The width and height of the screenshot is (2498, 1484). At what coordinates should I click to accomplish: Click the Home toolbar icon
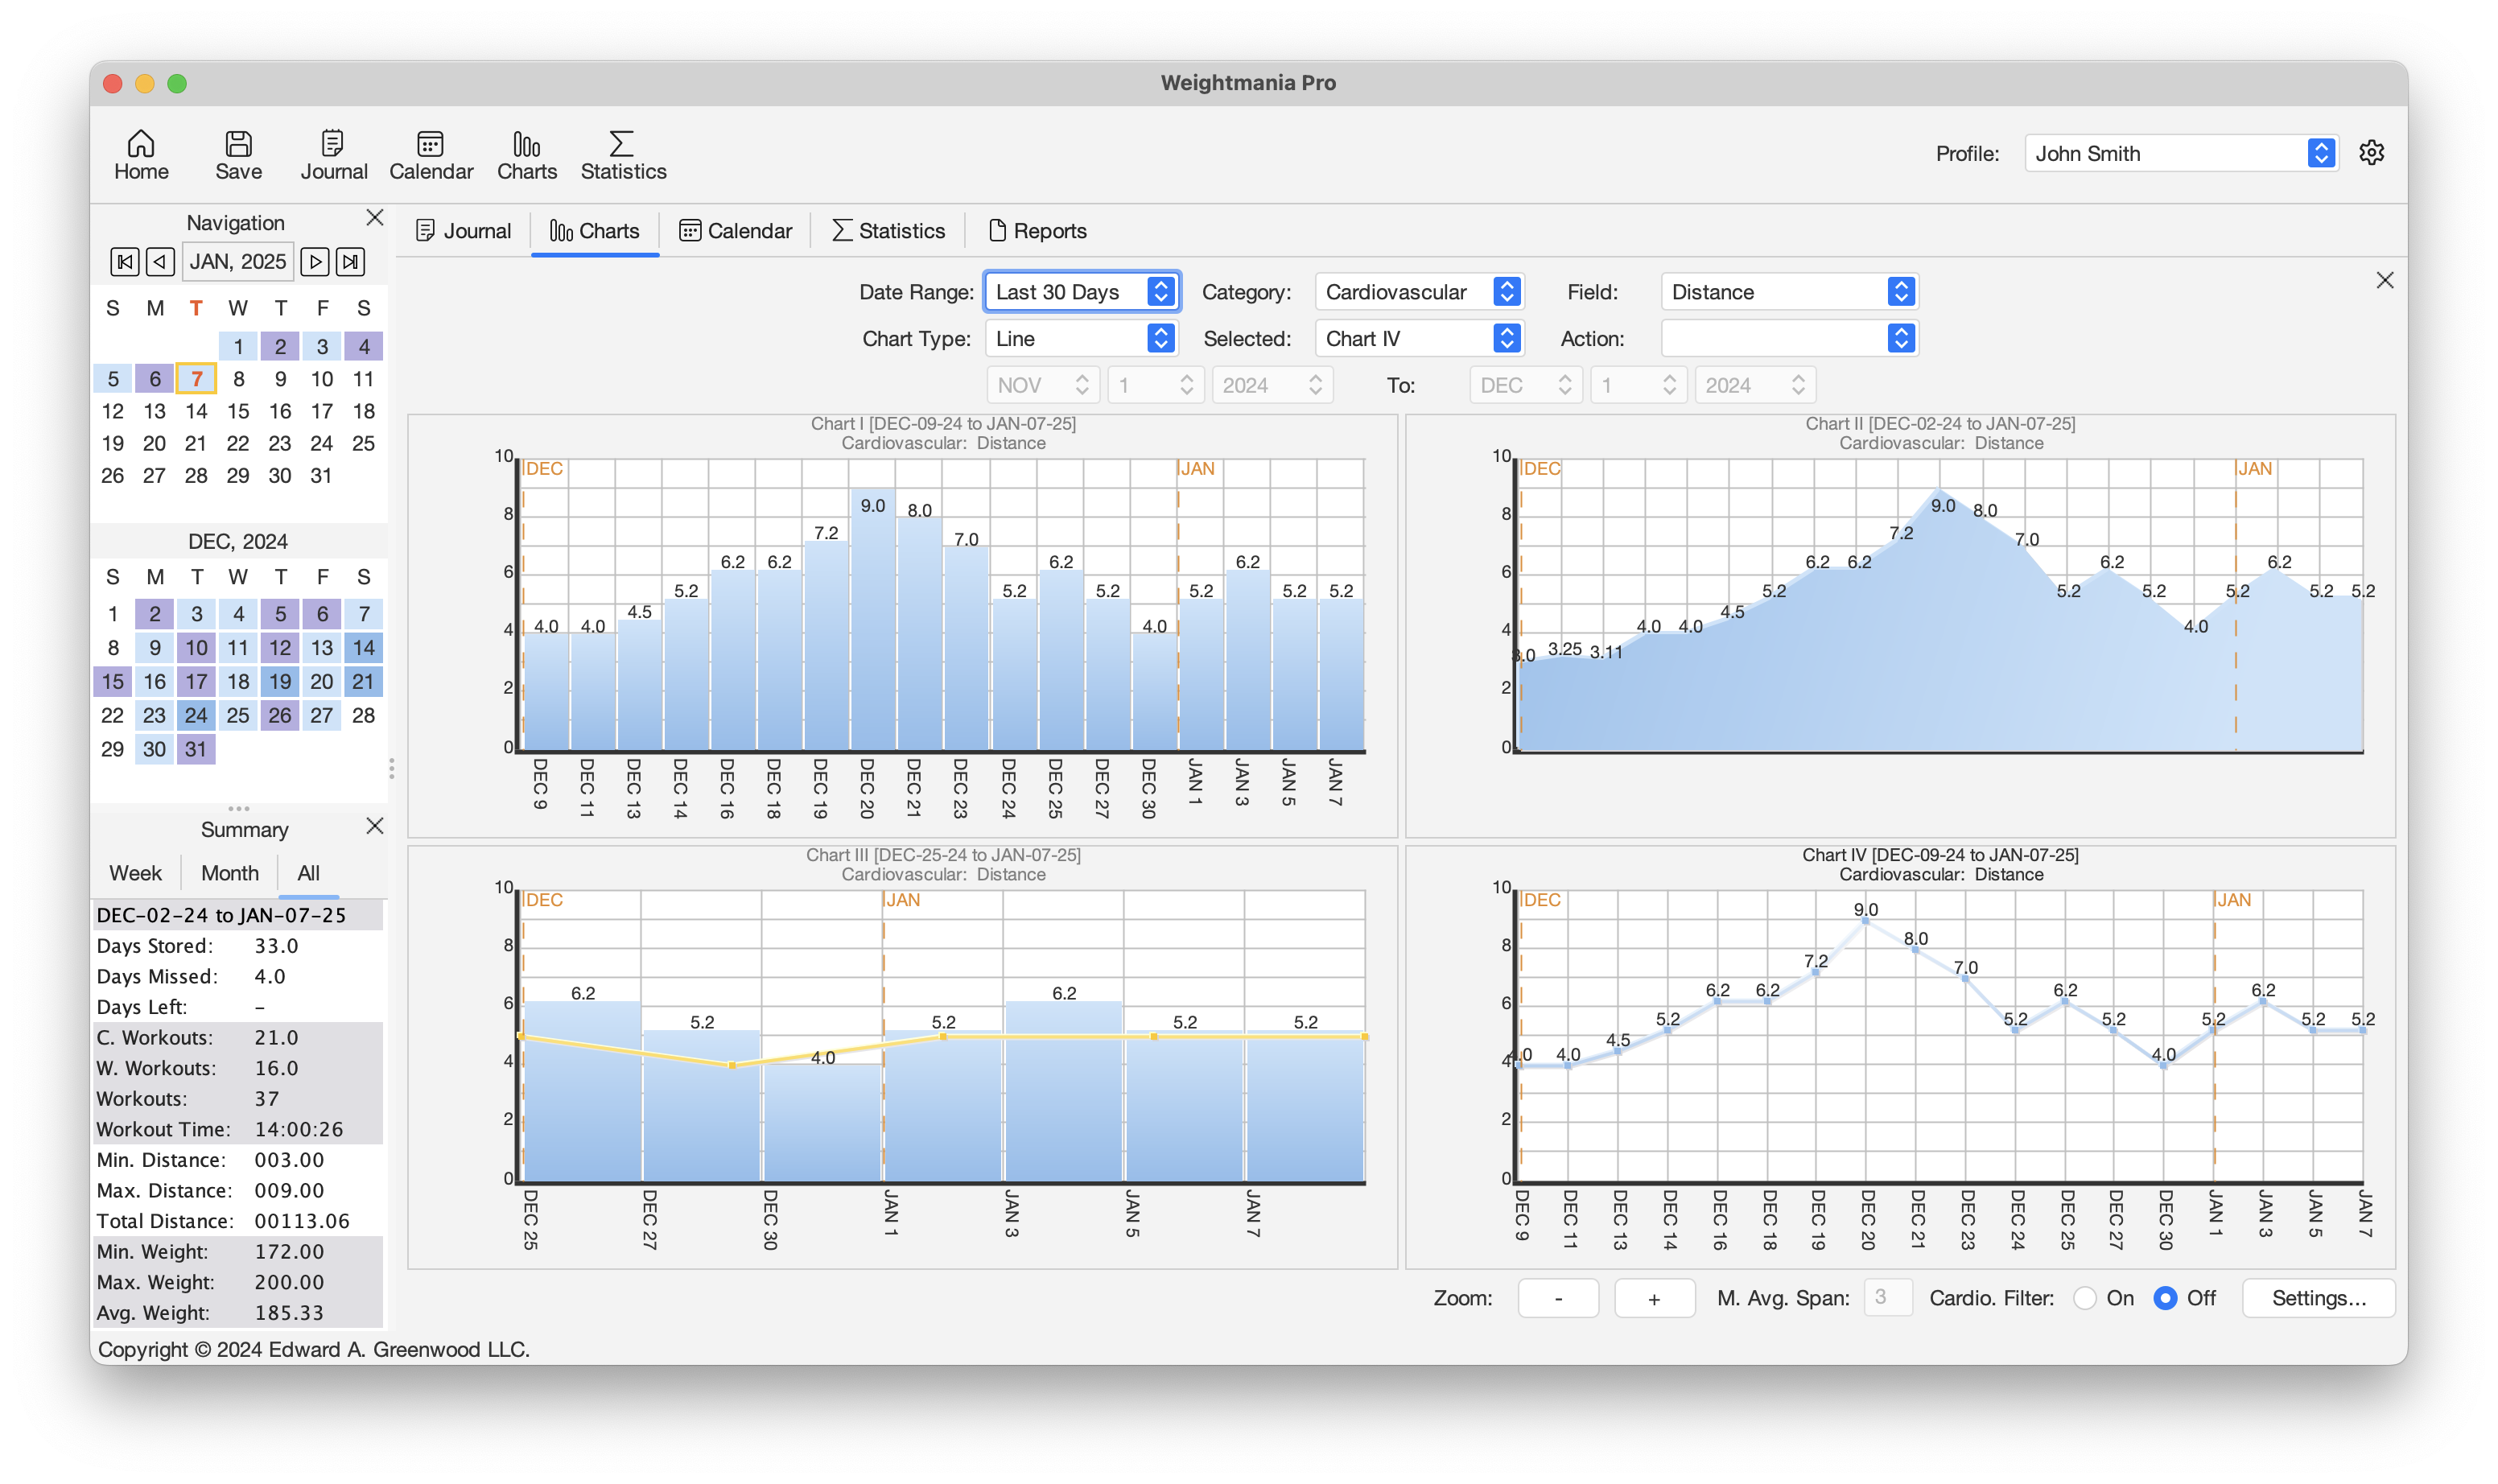click(141, 154)
